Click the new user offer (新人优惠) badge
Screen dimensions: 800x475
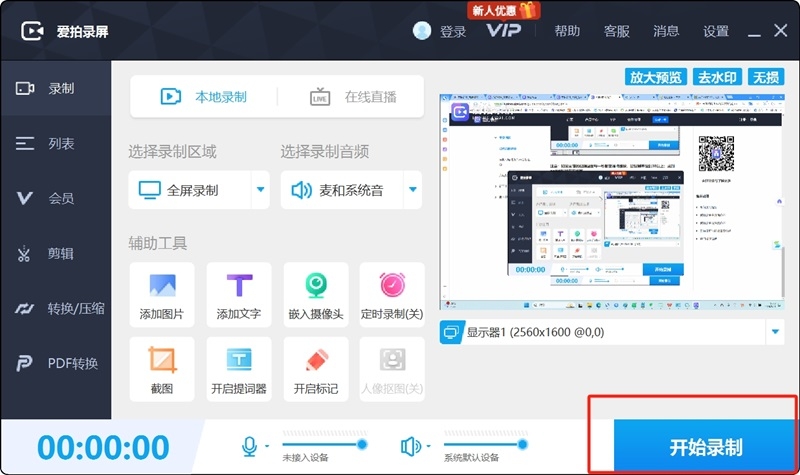pos(503,10)
